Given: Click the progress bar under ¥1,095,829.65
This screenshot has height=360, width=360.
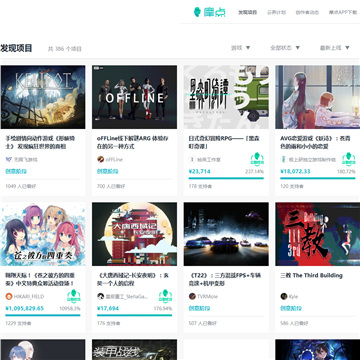Looking at the screenshot, I should (43, 315).
